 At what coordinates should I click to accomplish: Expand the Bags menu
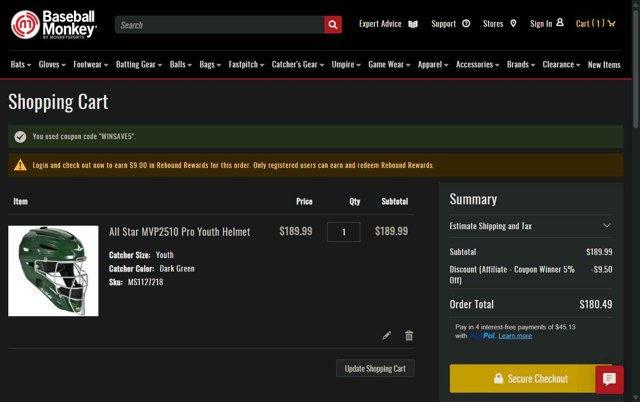210,64
